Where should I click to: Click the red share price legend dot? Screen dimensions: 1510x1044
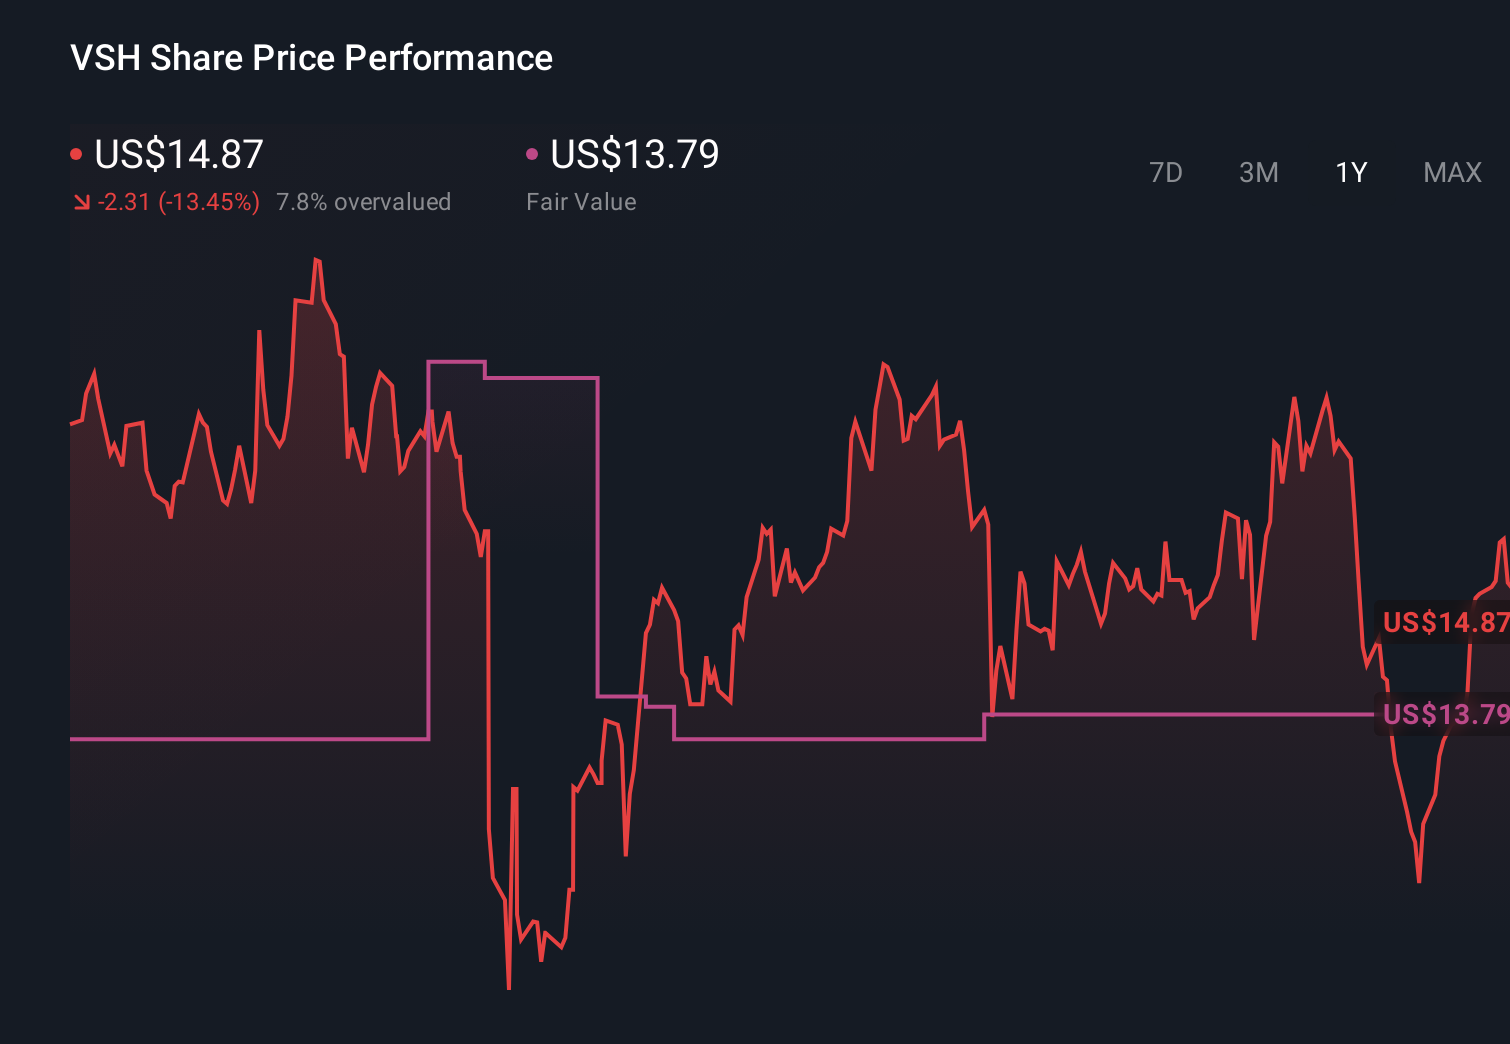(x=77, y=153)
